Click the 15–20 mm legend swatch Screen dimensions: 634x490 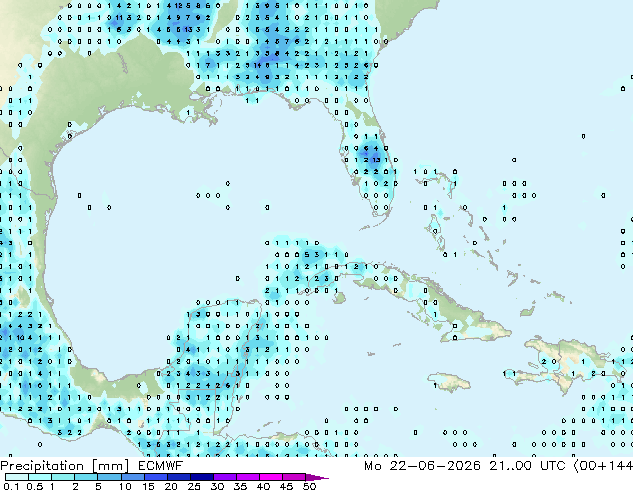point(156,477)
